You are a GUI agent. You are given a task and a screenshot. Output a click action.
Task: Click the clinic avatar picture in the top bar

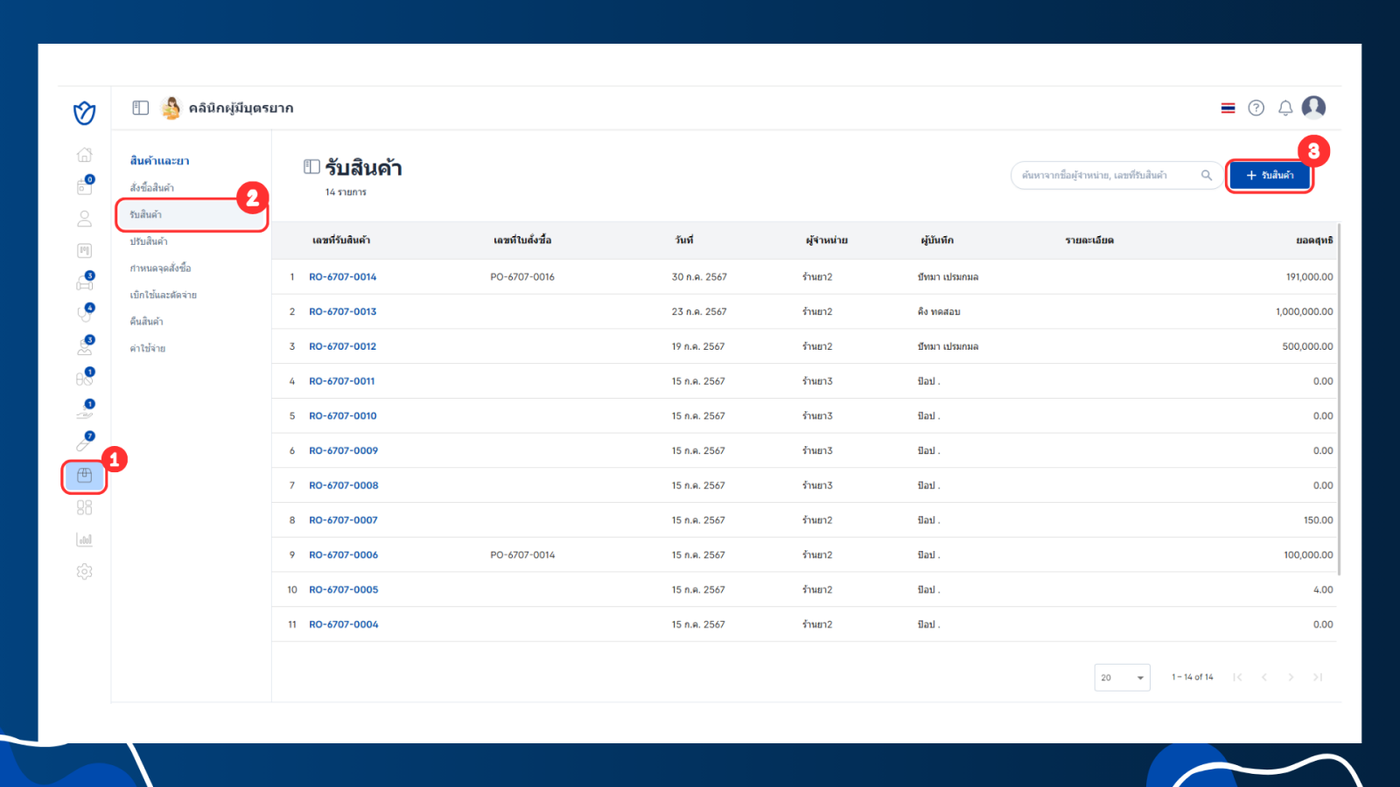[x=171, y=108]
